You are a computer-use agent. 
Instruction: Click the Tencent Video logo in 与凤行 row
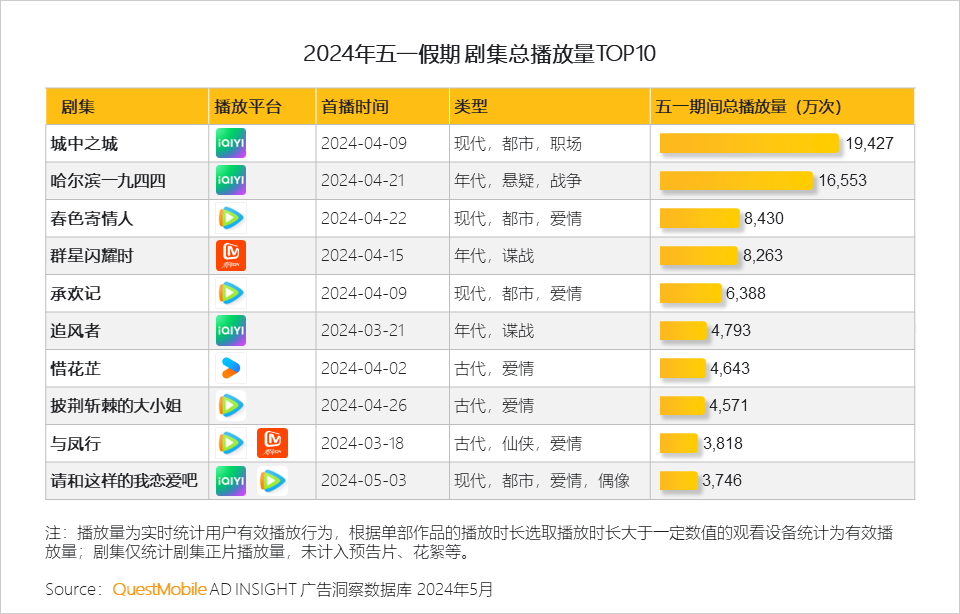tap(231, 443)
